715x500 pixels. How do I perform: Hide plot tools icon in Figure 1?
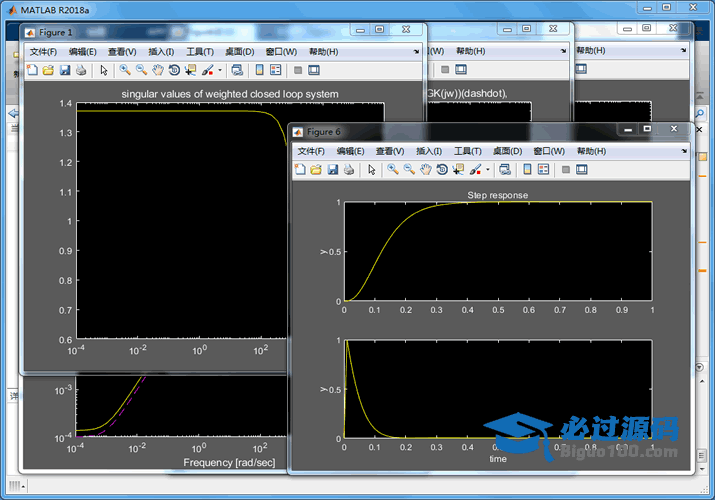(x=298, y=70)
